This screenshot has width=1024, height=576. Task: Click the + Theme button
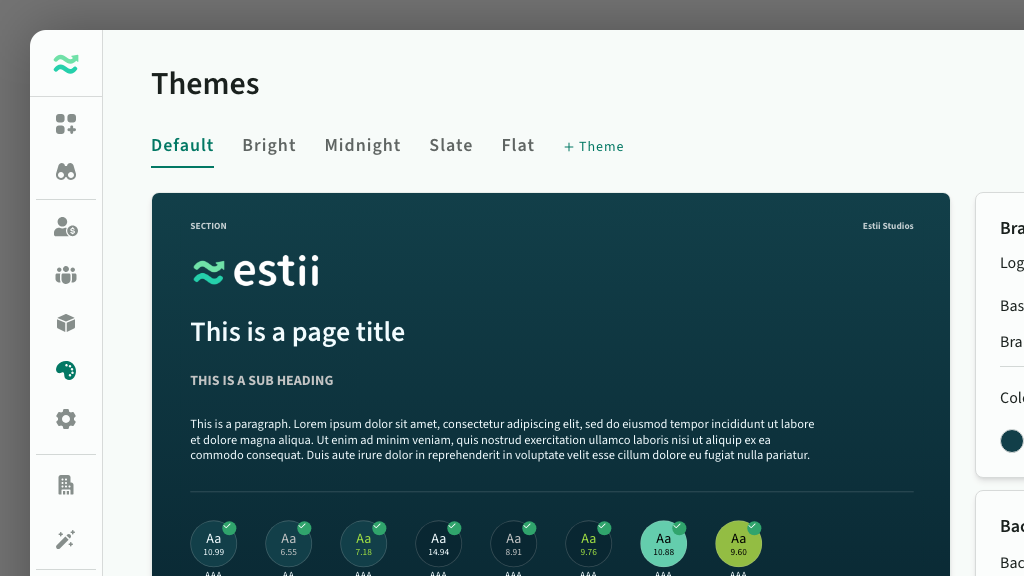pos(594,147)
